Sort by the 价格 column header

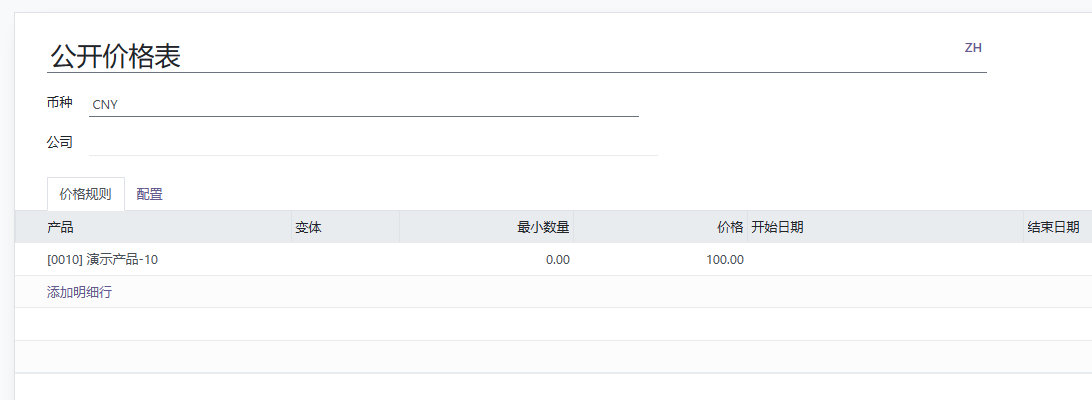pos(660,227)
